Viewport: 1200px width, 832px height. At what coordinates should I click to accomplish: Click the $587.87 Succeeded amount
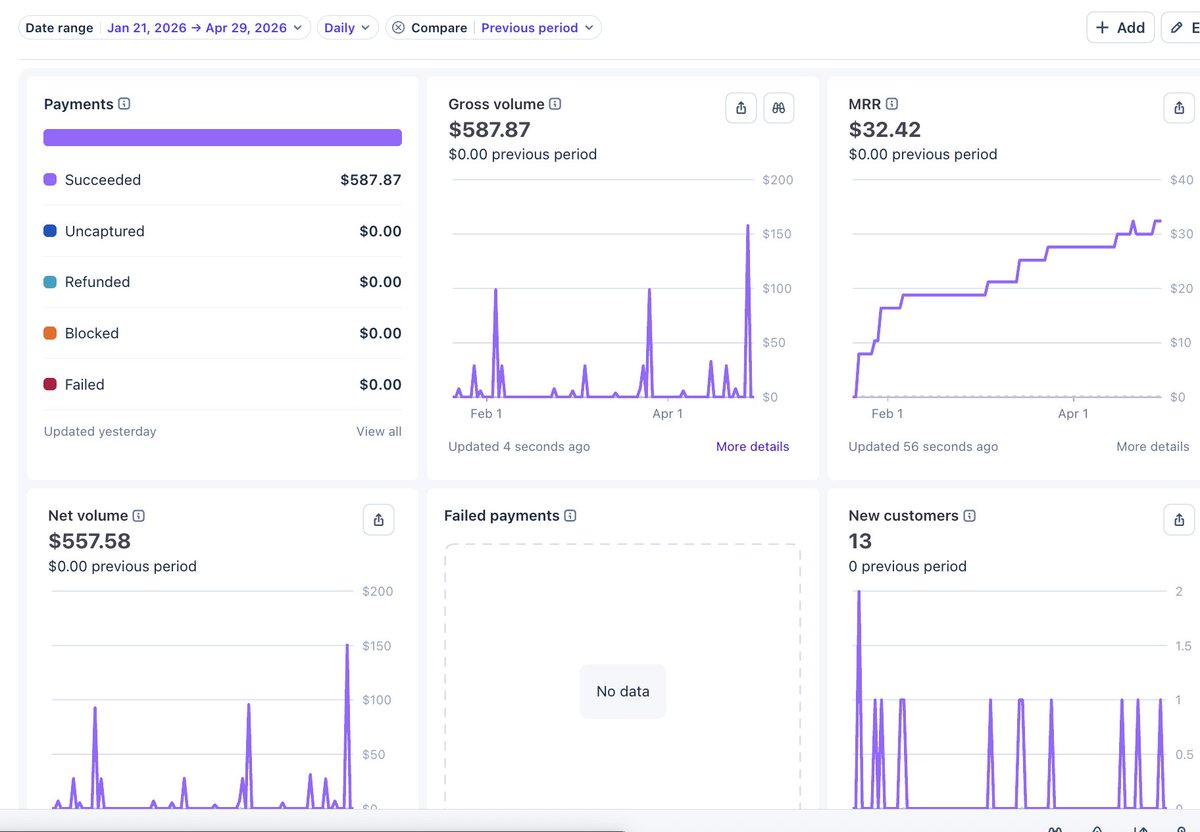pos(371,180)
